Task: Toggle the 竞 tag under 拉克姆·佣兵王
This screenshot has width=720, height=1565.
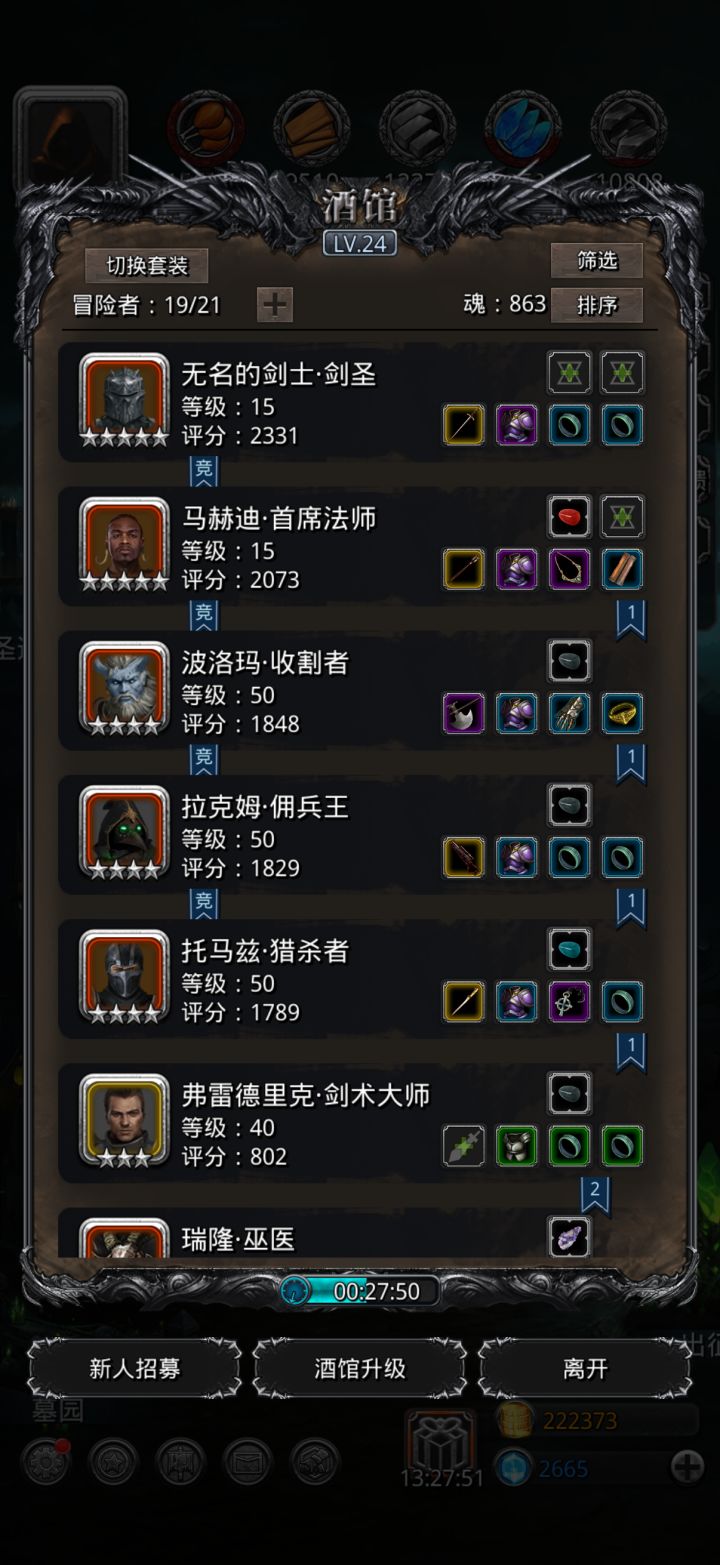Action: point(204,904)
